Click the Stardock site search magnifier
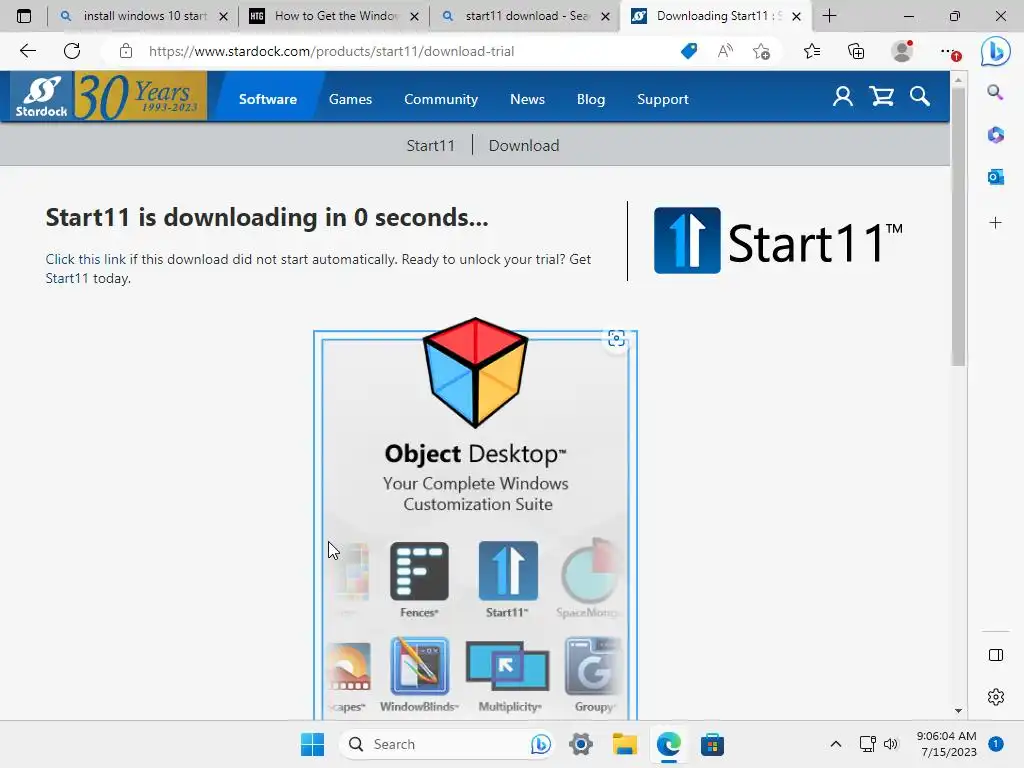Viewport: 1024px width, 768px height. pos(920,97)
